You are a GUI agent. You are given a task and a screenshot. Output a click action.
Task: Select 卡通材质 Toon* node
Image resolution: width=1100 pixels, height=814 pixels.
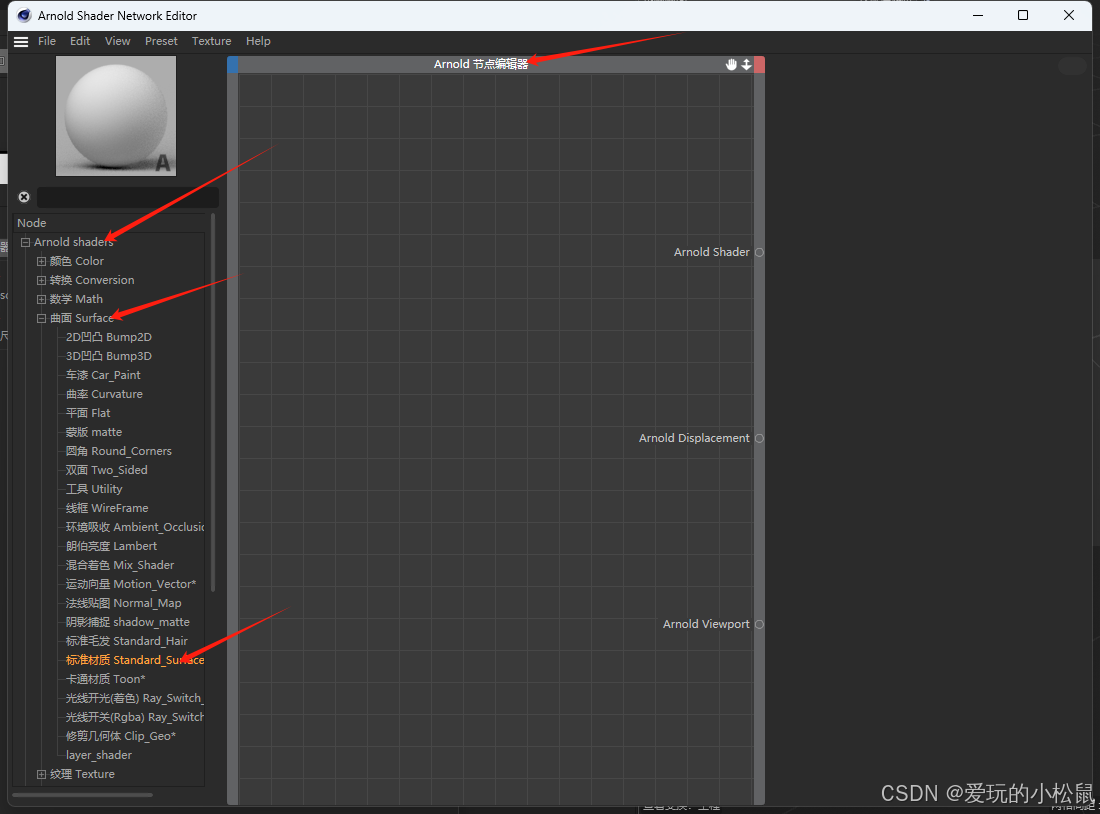click(x=105, y=678)
